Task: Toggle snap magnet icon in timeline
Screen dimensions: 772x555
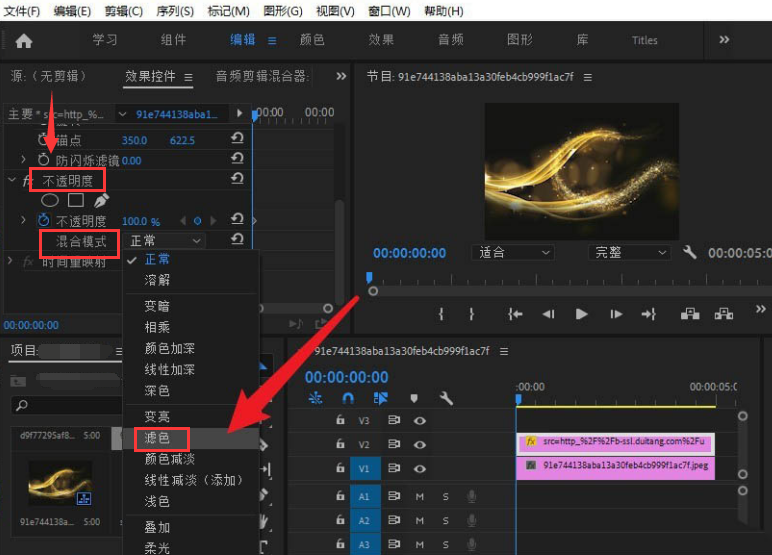Action: click(347, 398)
